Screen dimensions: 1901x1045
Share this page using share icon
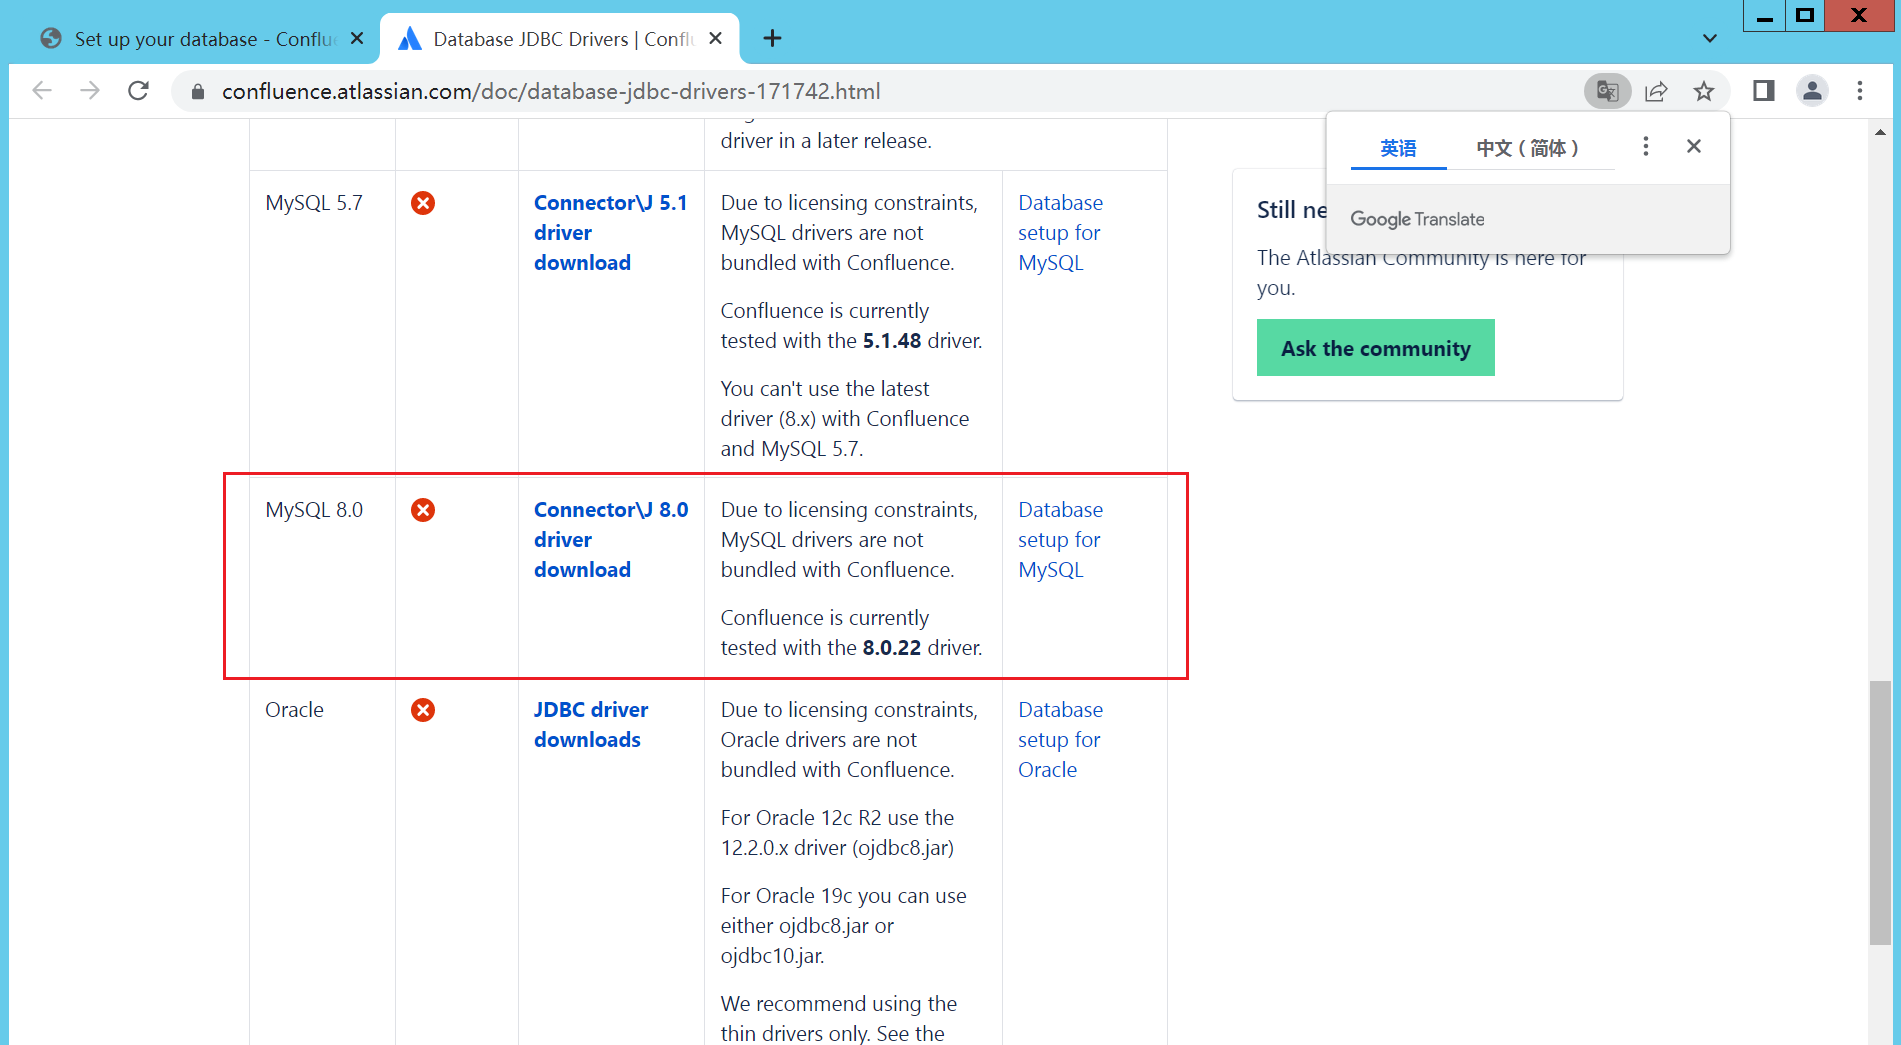1656,91
